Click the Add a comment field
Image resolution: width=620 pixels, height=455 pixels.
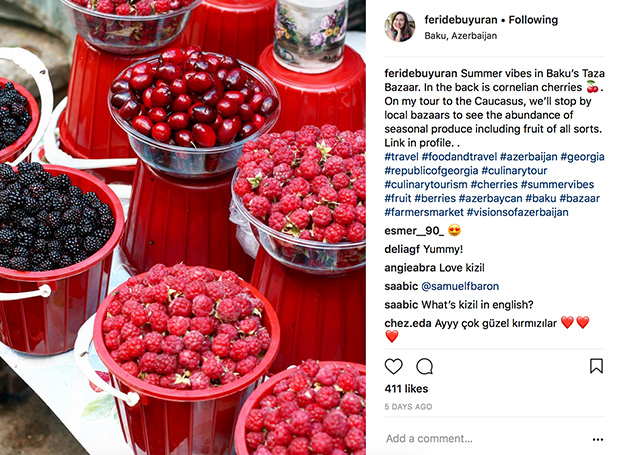click(429, 438)
